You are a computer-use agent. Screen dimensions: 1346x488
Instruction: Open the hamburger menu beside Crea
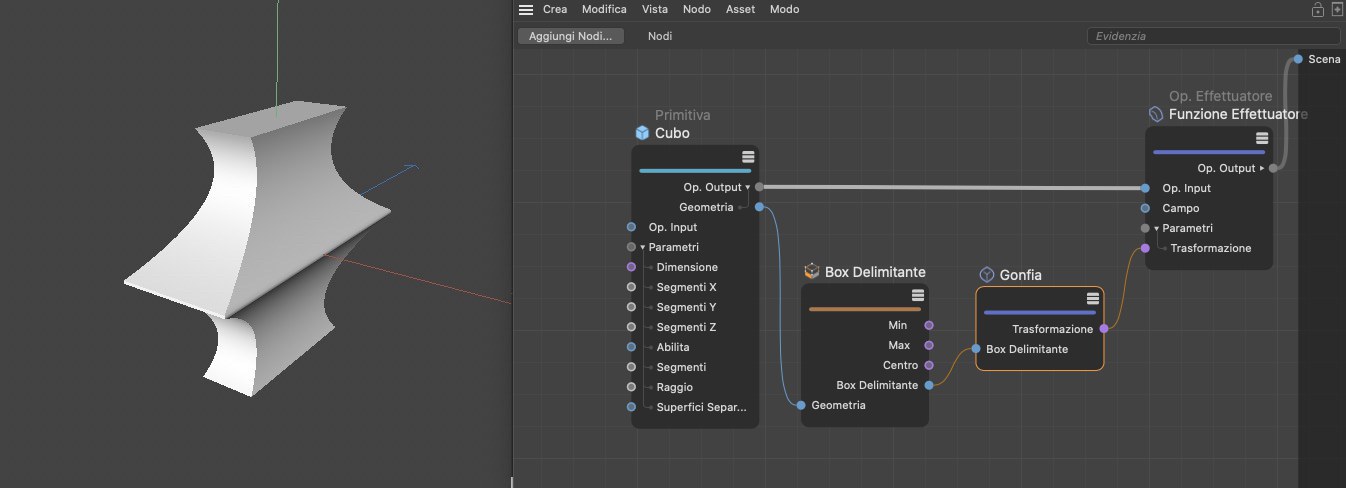coord(526,10)
